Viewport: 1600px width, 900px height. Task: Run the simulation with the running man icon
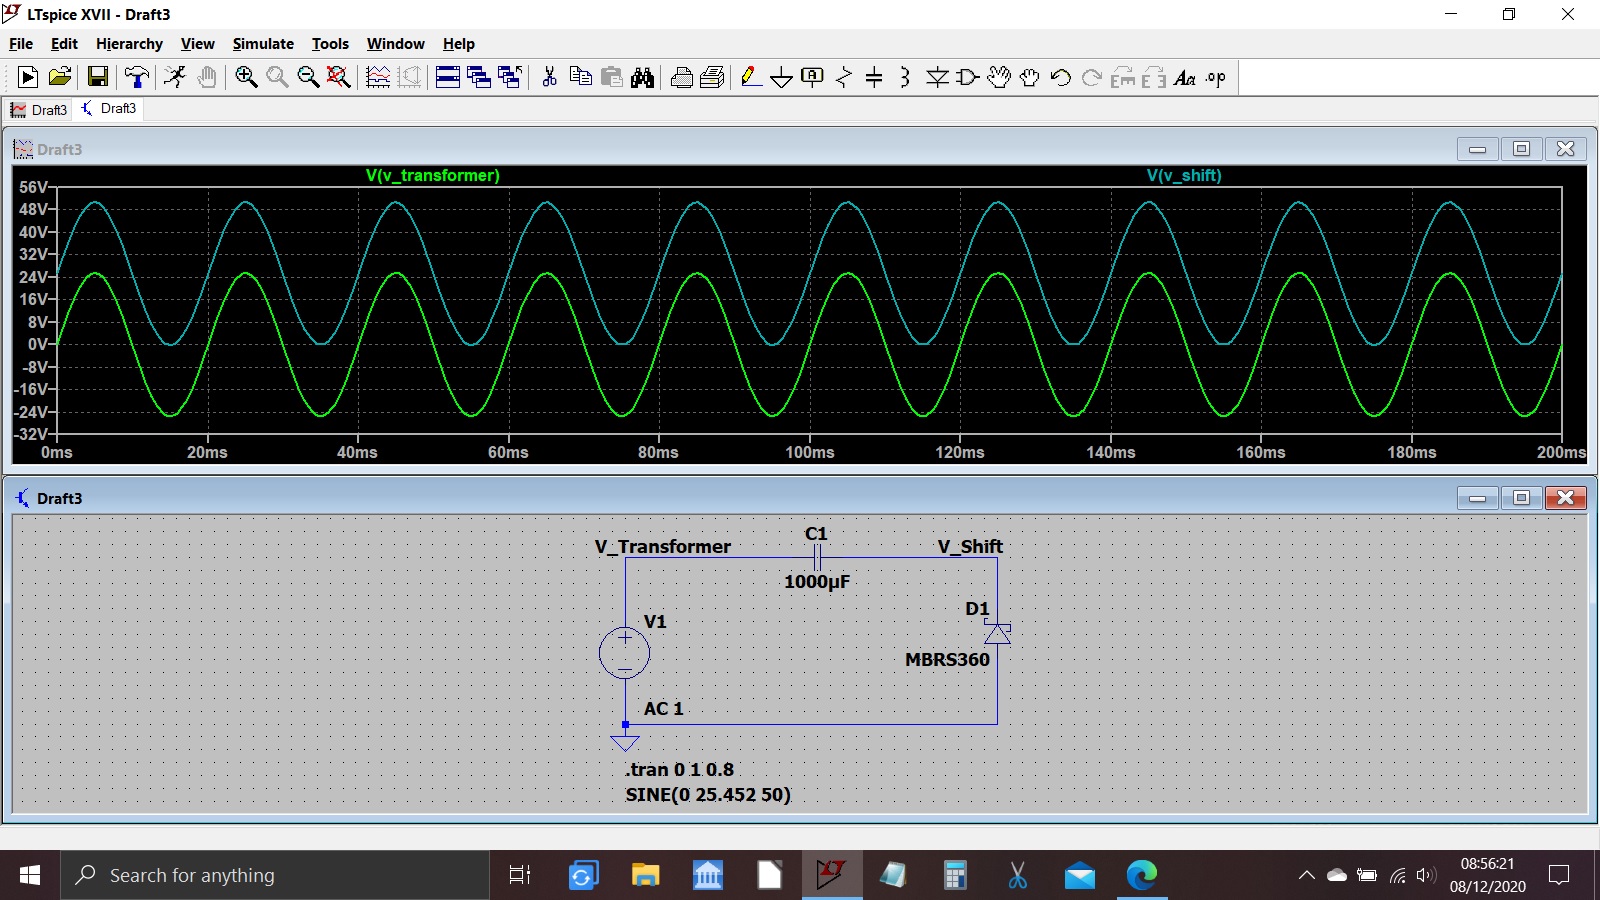[175, 77]
